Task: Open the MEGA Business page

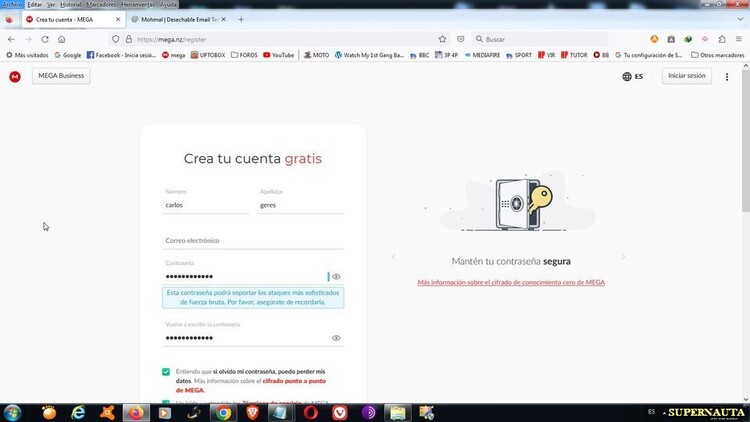Action: [61, 76]
